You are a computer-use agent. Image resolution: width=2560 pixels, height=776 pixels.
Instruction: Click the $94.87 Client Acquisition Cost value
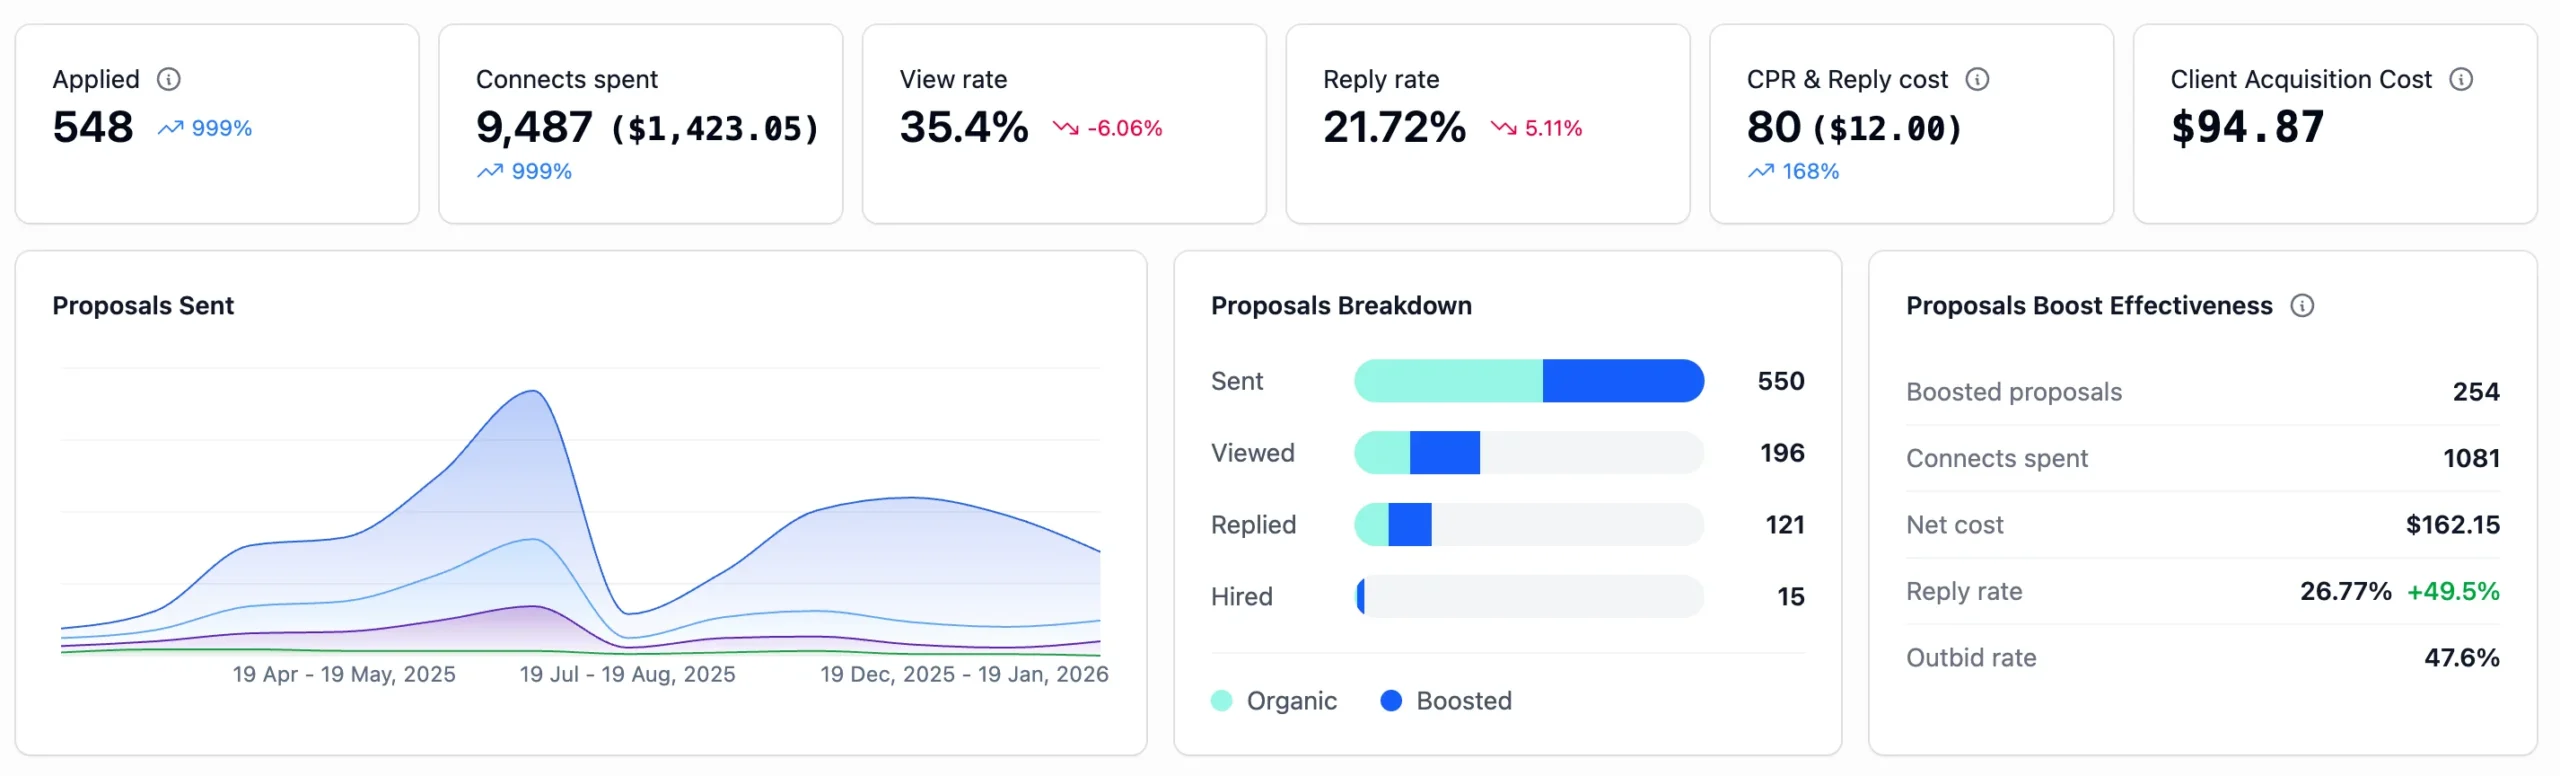click(2247, 128)
